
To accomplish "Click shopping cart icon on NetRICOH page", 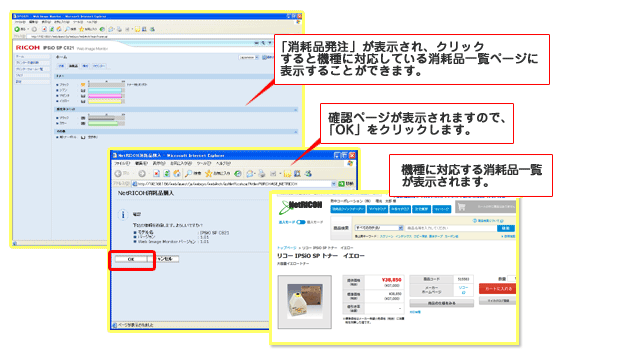I will [461, 207].
